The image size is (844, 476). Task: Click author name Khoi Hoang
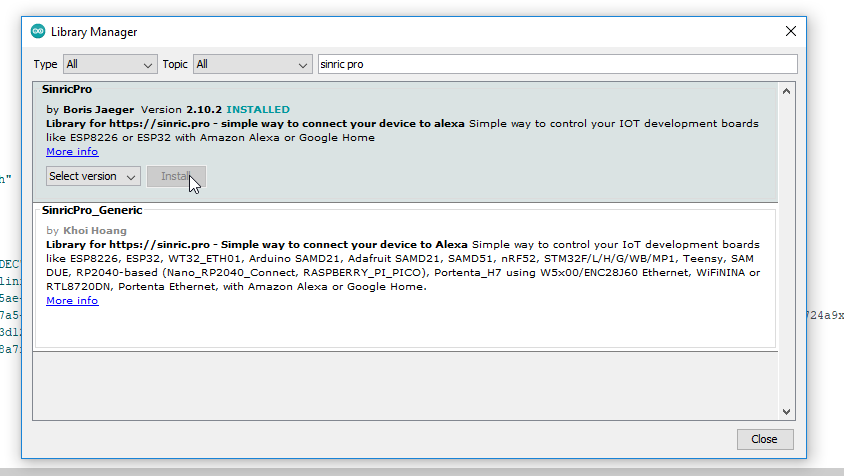coord(95,230)
